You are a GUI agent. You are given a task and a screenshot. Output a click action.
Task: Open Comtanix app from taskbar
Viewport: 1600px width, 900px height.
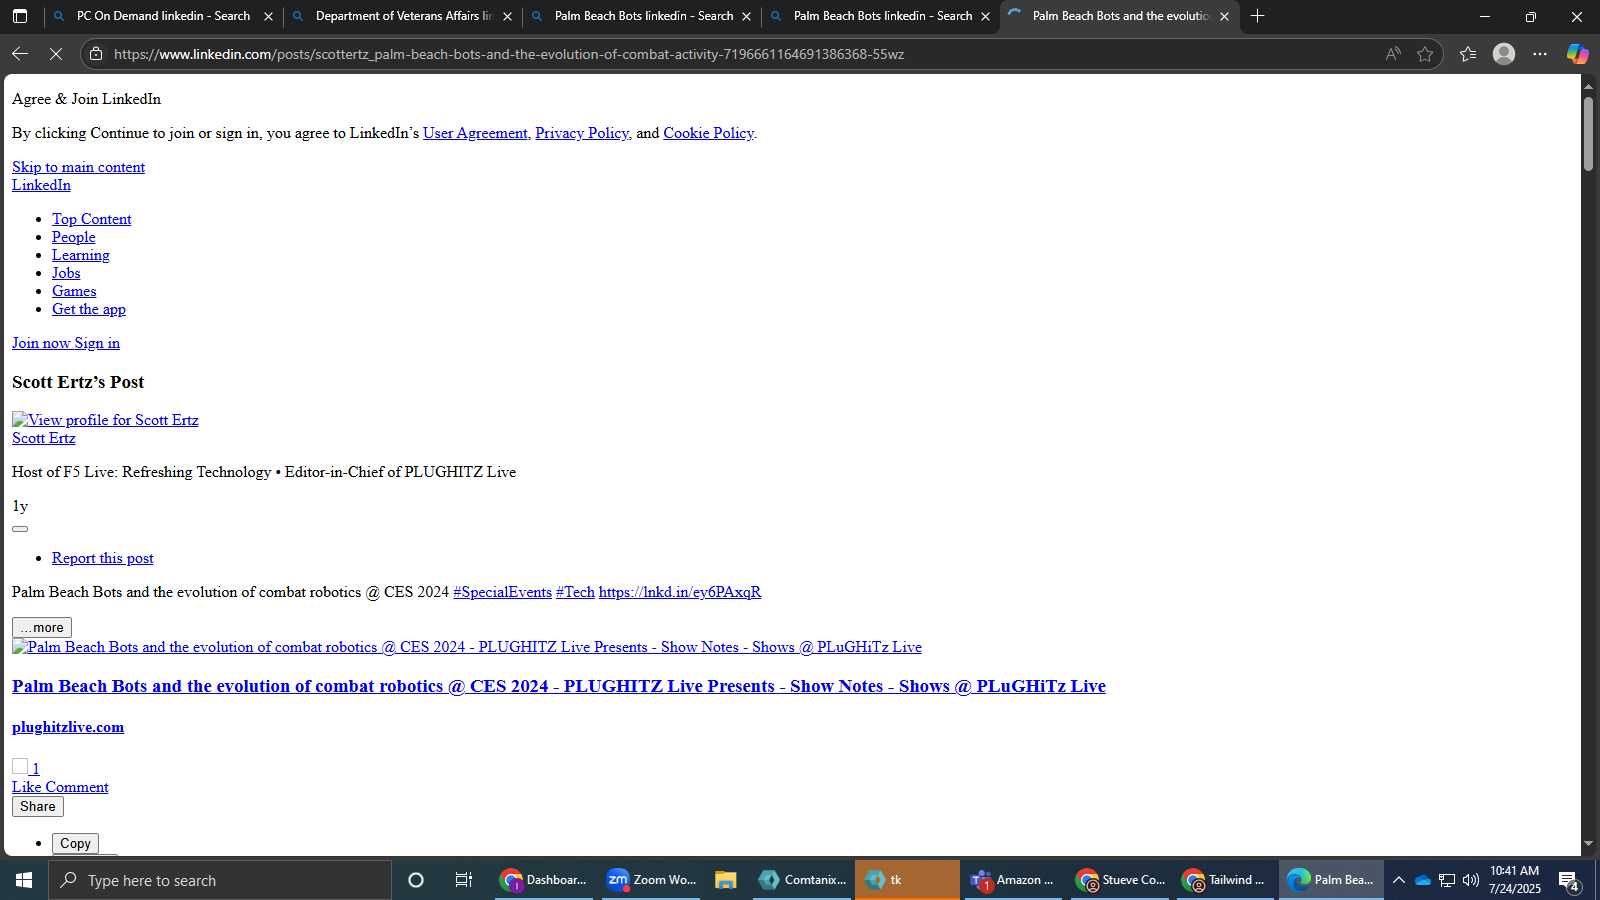click(802, 880)
